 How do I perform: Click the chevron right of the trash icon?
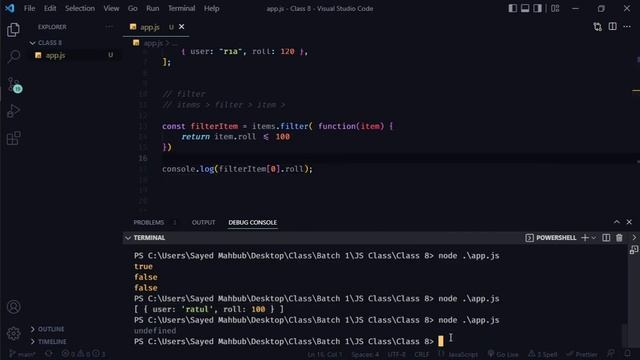634,238
